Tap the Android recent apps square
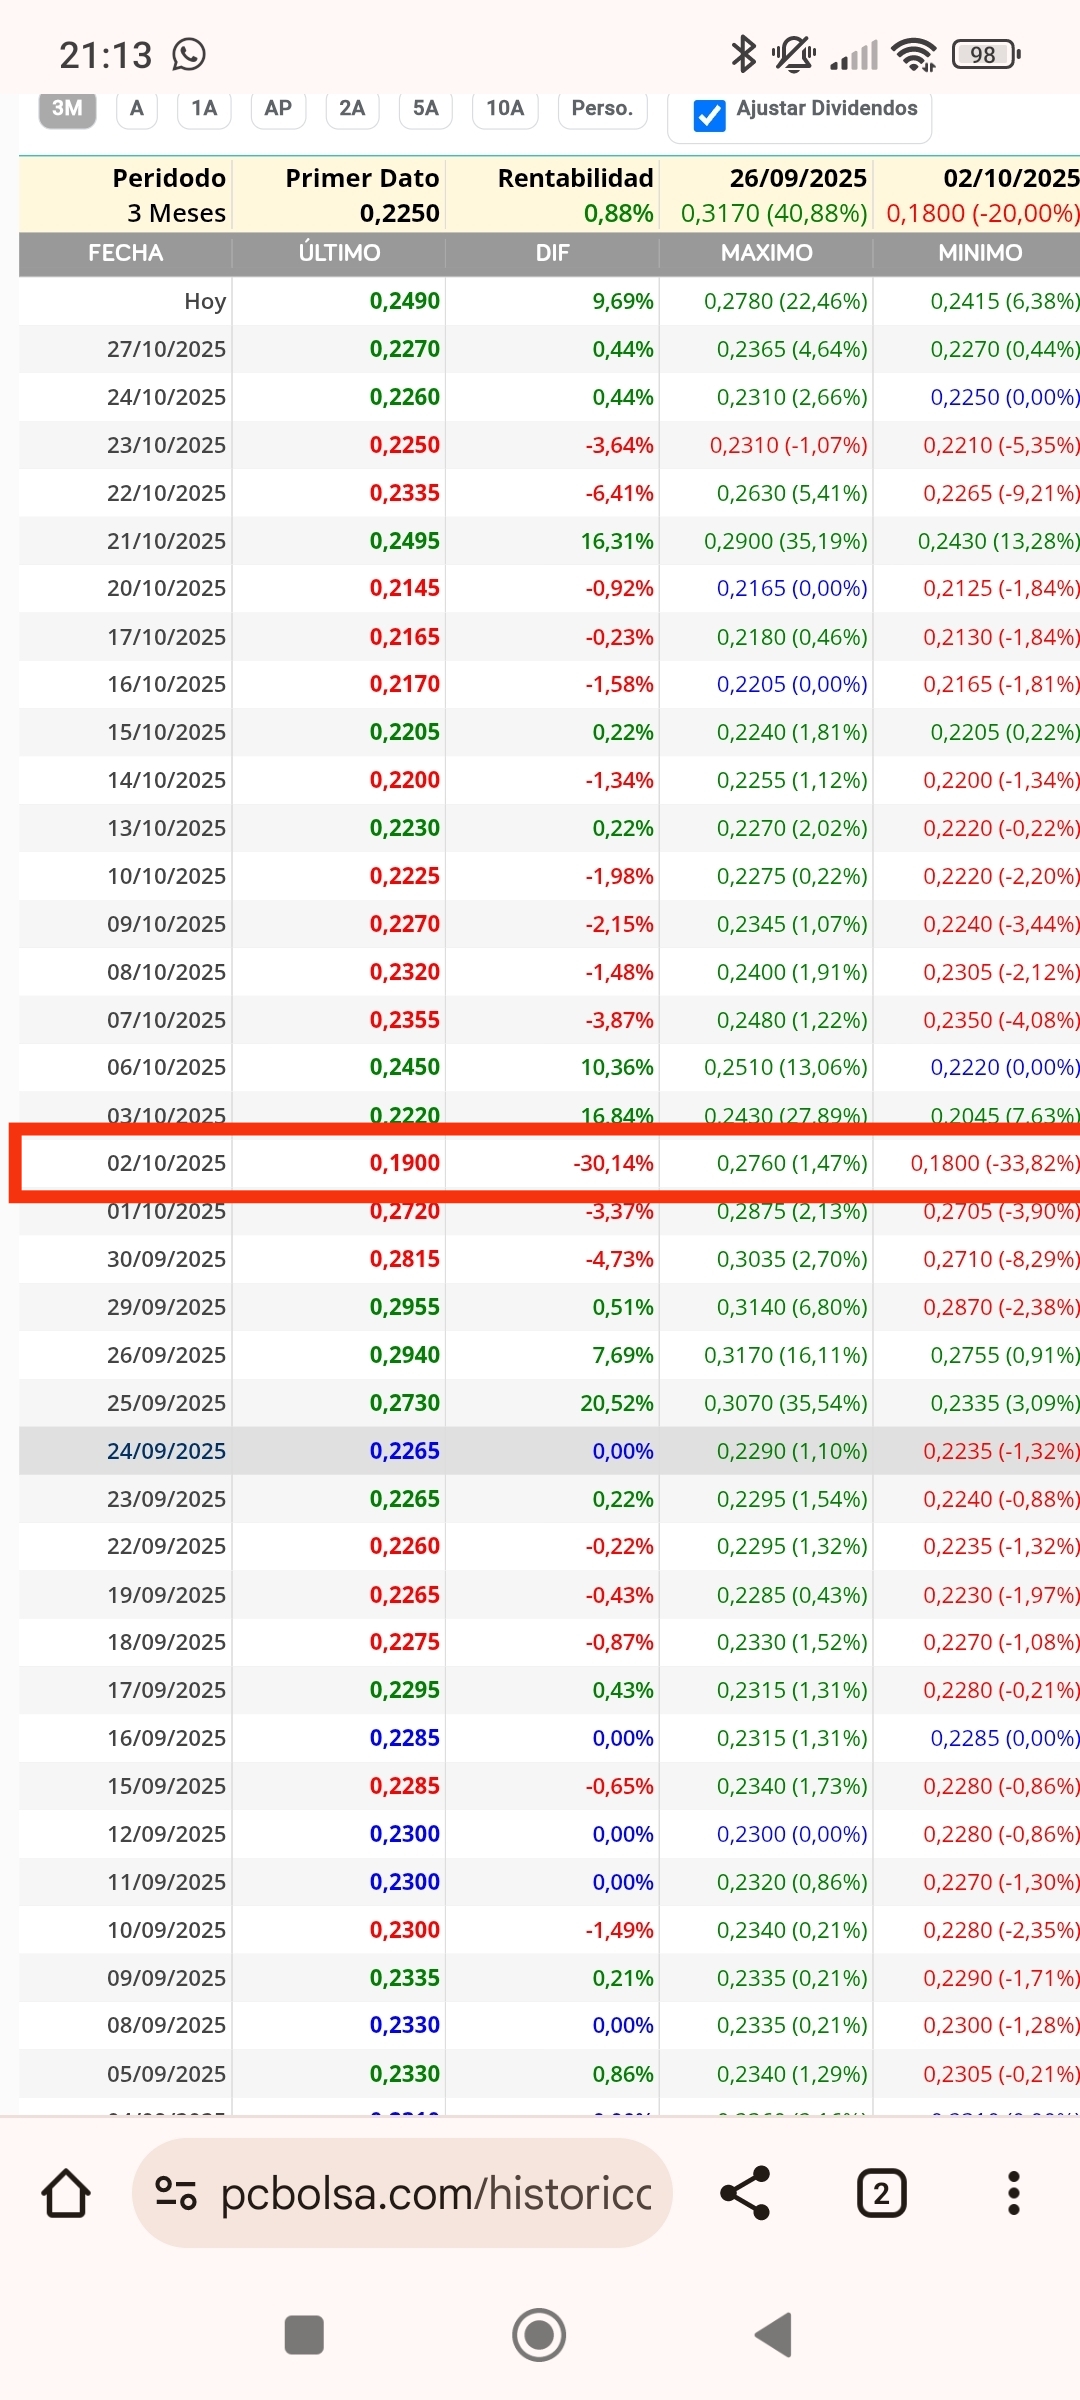The width and height of the screenshot is (1080, 2400). tap(304, 2335)
